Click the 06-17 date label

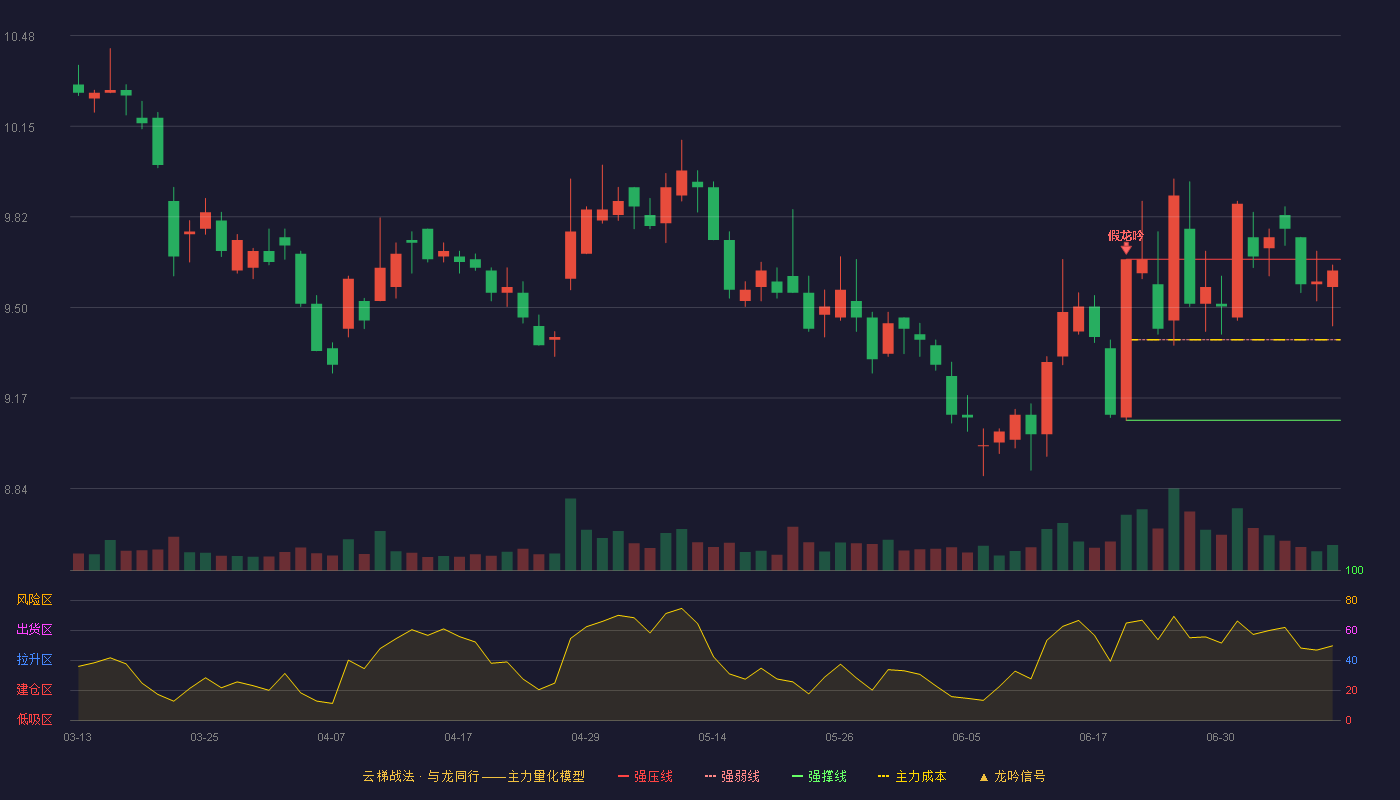point(1093,737)
